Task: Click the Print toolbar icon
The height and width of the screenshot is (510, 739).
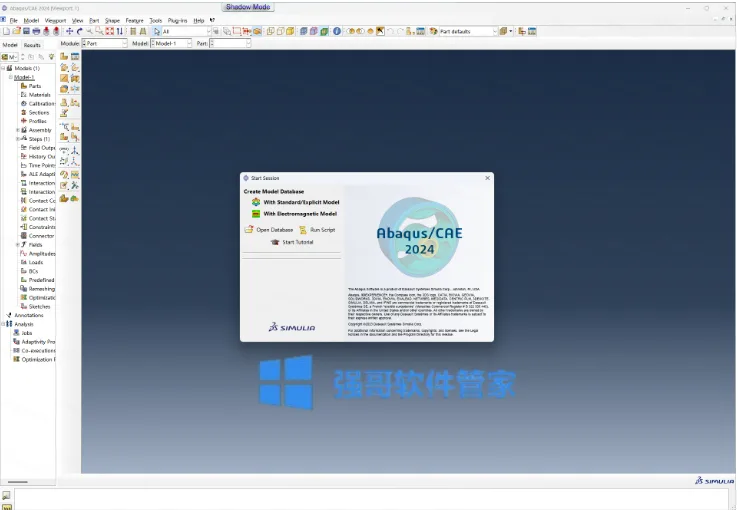Action: (x=36, y=31)
